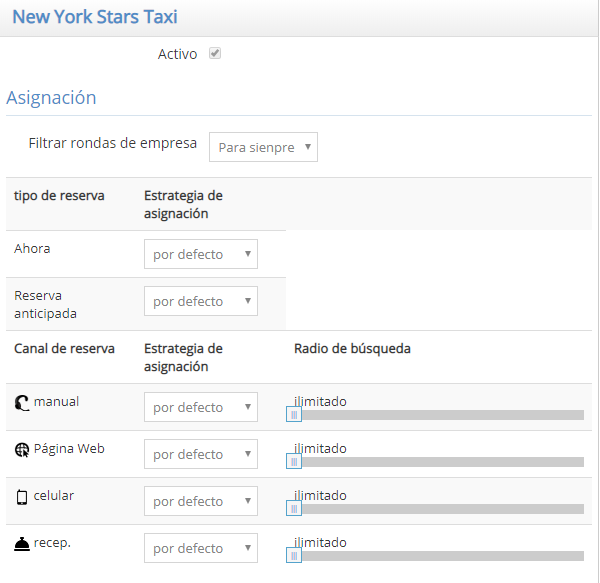Expand the manual channel strategy dropdown
This screenshot has width=600, height=583.
[201, 407]
